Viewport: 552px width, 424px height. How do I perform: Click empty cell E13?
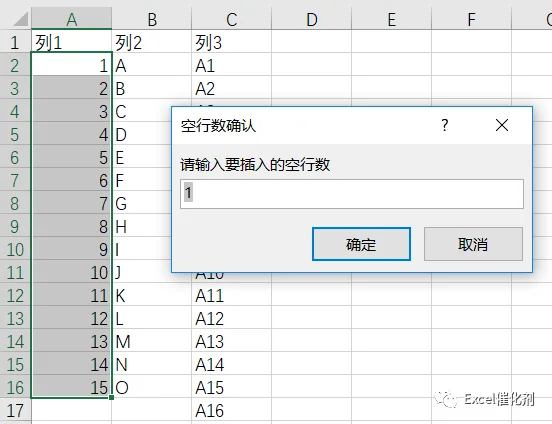pos(391,318)
